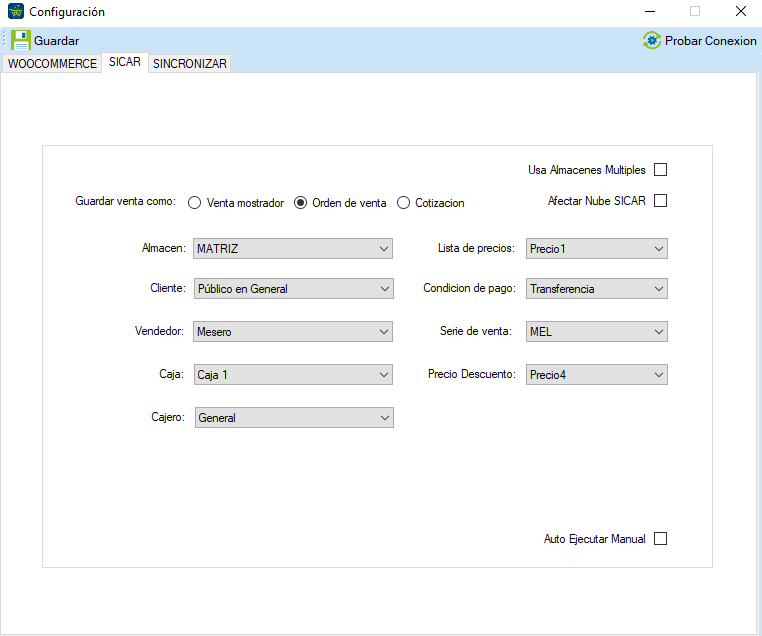
Task: Click the Auto Ejecutar Manual label text
Action: 594,539
